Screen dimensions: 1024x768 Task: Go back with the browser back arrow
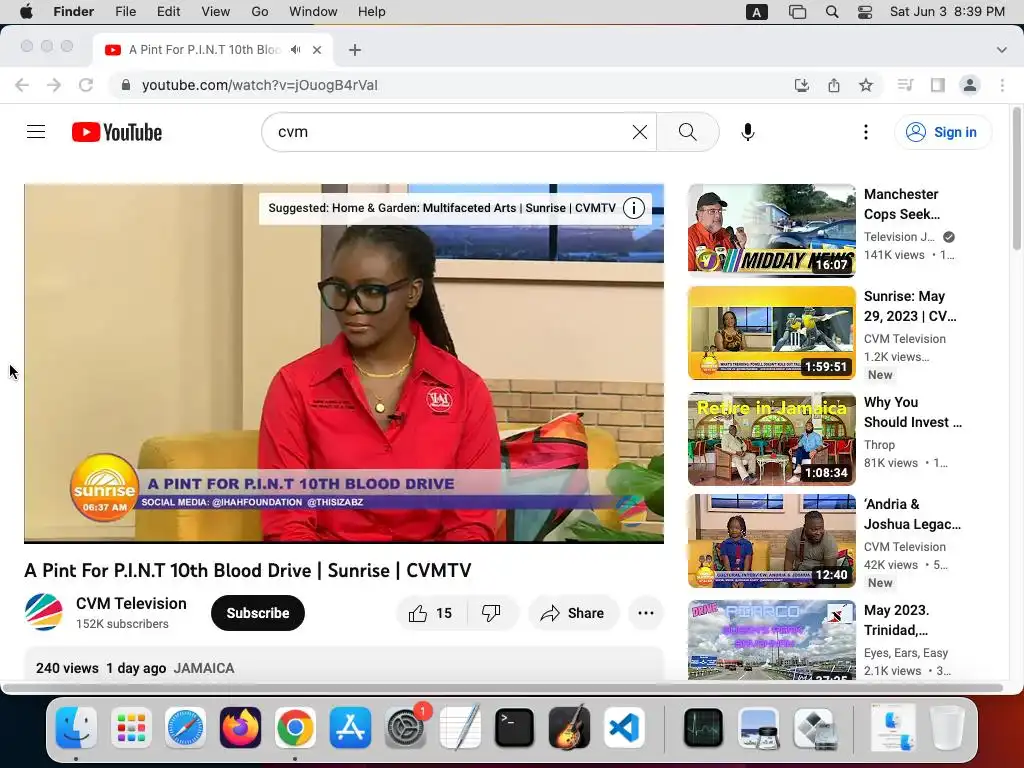point(22,85)
